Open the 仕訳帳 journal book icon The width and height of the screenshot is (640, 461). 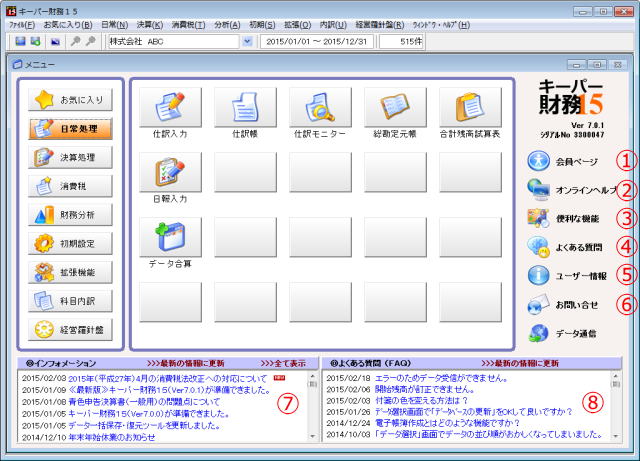245,107
